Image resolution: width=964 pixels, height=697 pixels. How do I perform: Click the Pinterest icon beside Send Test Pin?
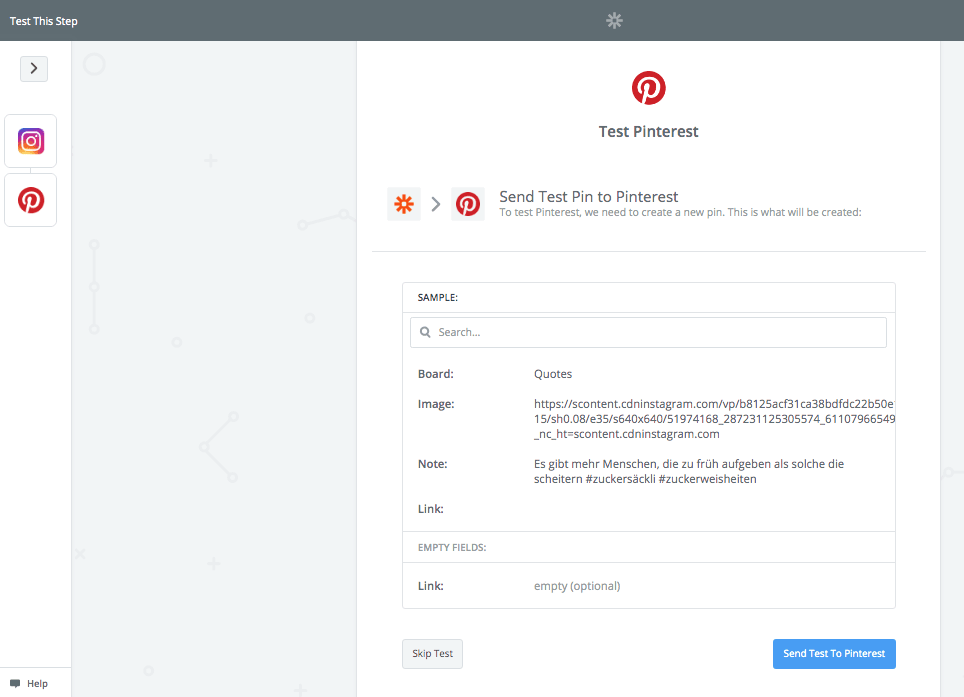(x=468, y=203)
